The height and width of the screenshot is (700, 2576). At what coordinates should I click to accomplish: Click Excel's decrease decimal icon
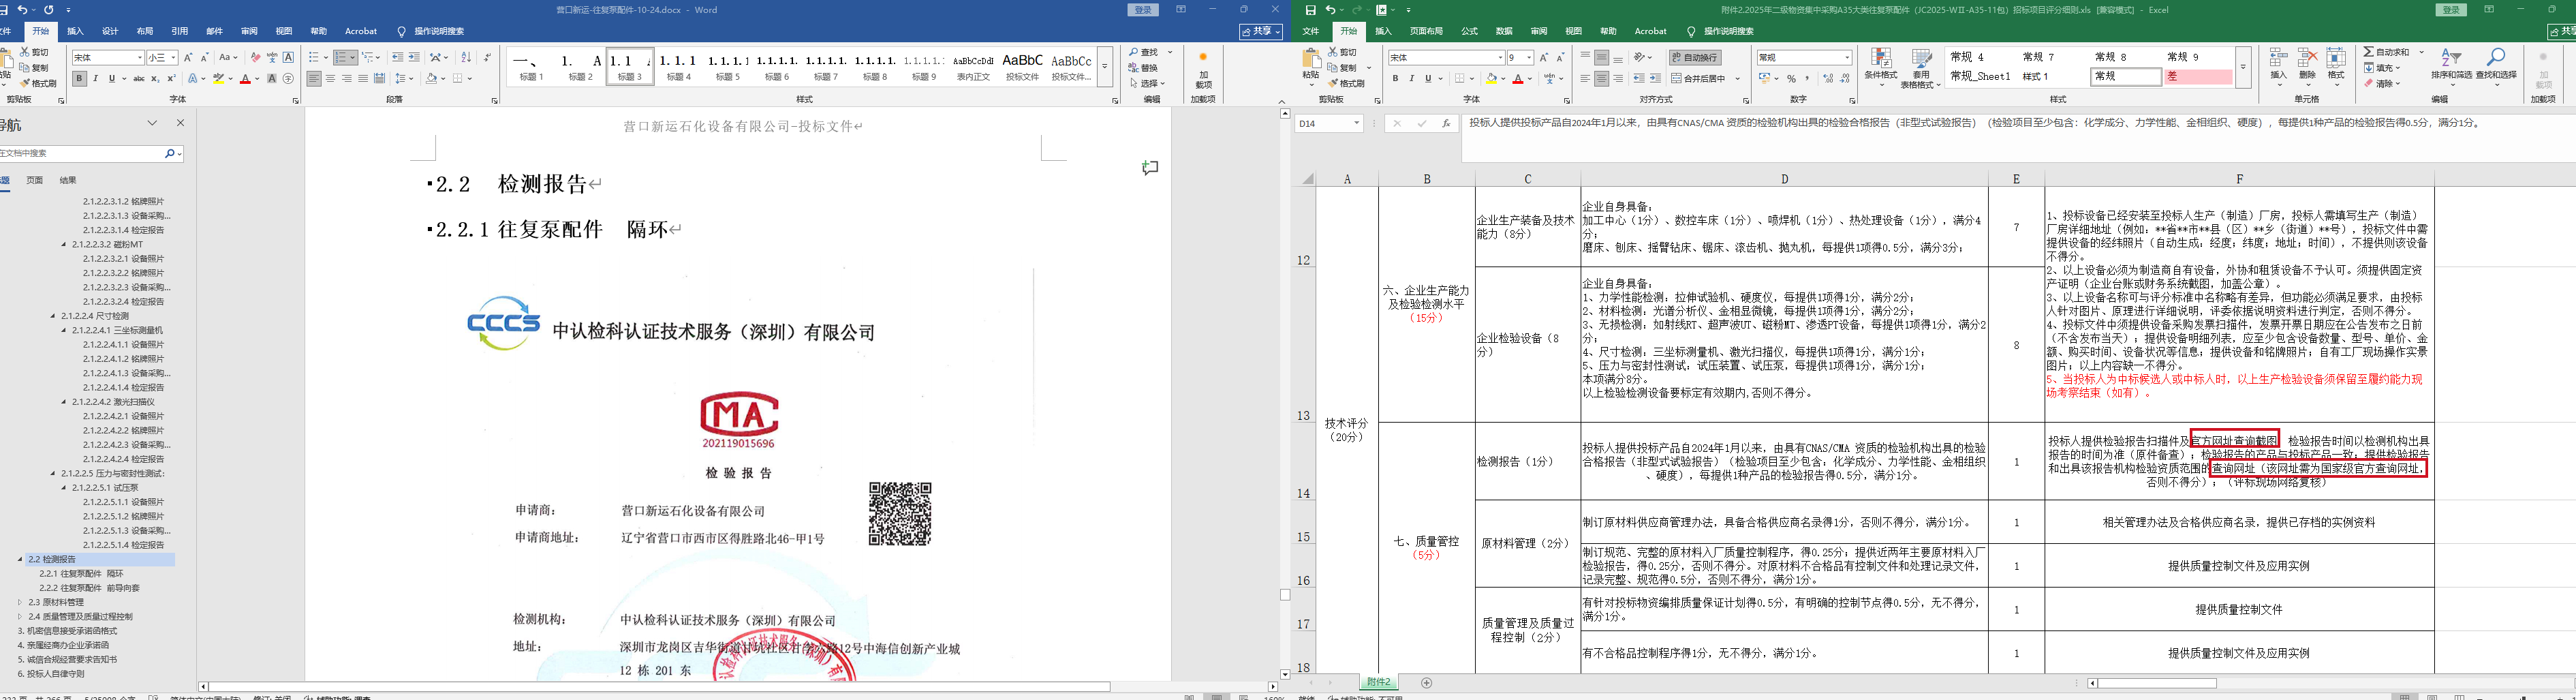[1844, 78]
